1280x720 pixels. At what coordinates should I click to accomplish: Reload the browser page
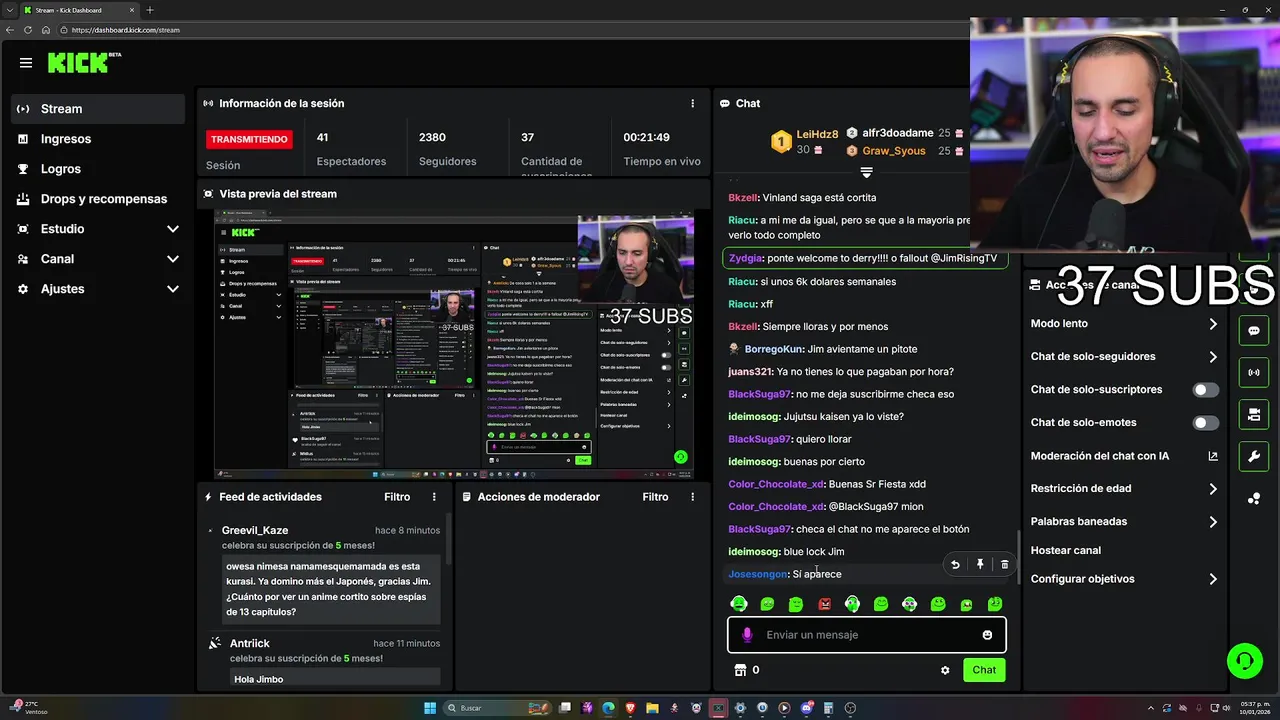coord(28,30)
